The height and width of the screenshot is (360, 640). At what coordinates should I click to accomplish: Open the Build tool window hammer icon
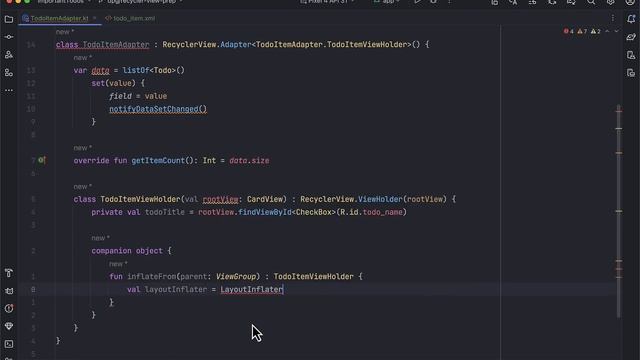point(9,273)
